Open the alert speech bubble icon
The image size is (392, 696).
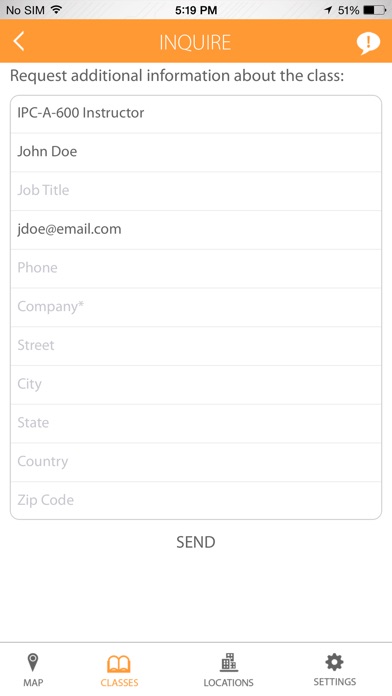pos(368,43)
